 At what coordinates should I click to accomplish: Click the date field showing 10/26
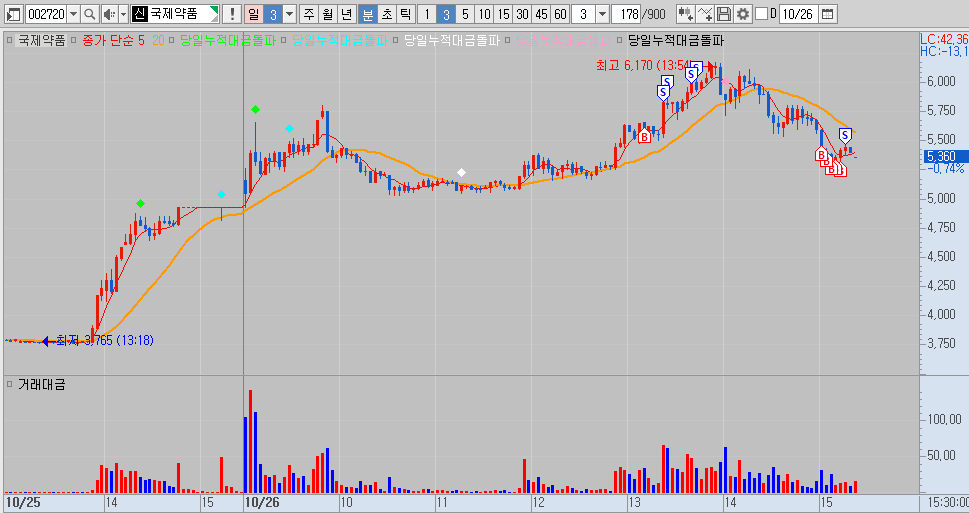tap(798, 14)
